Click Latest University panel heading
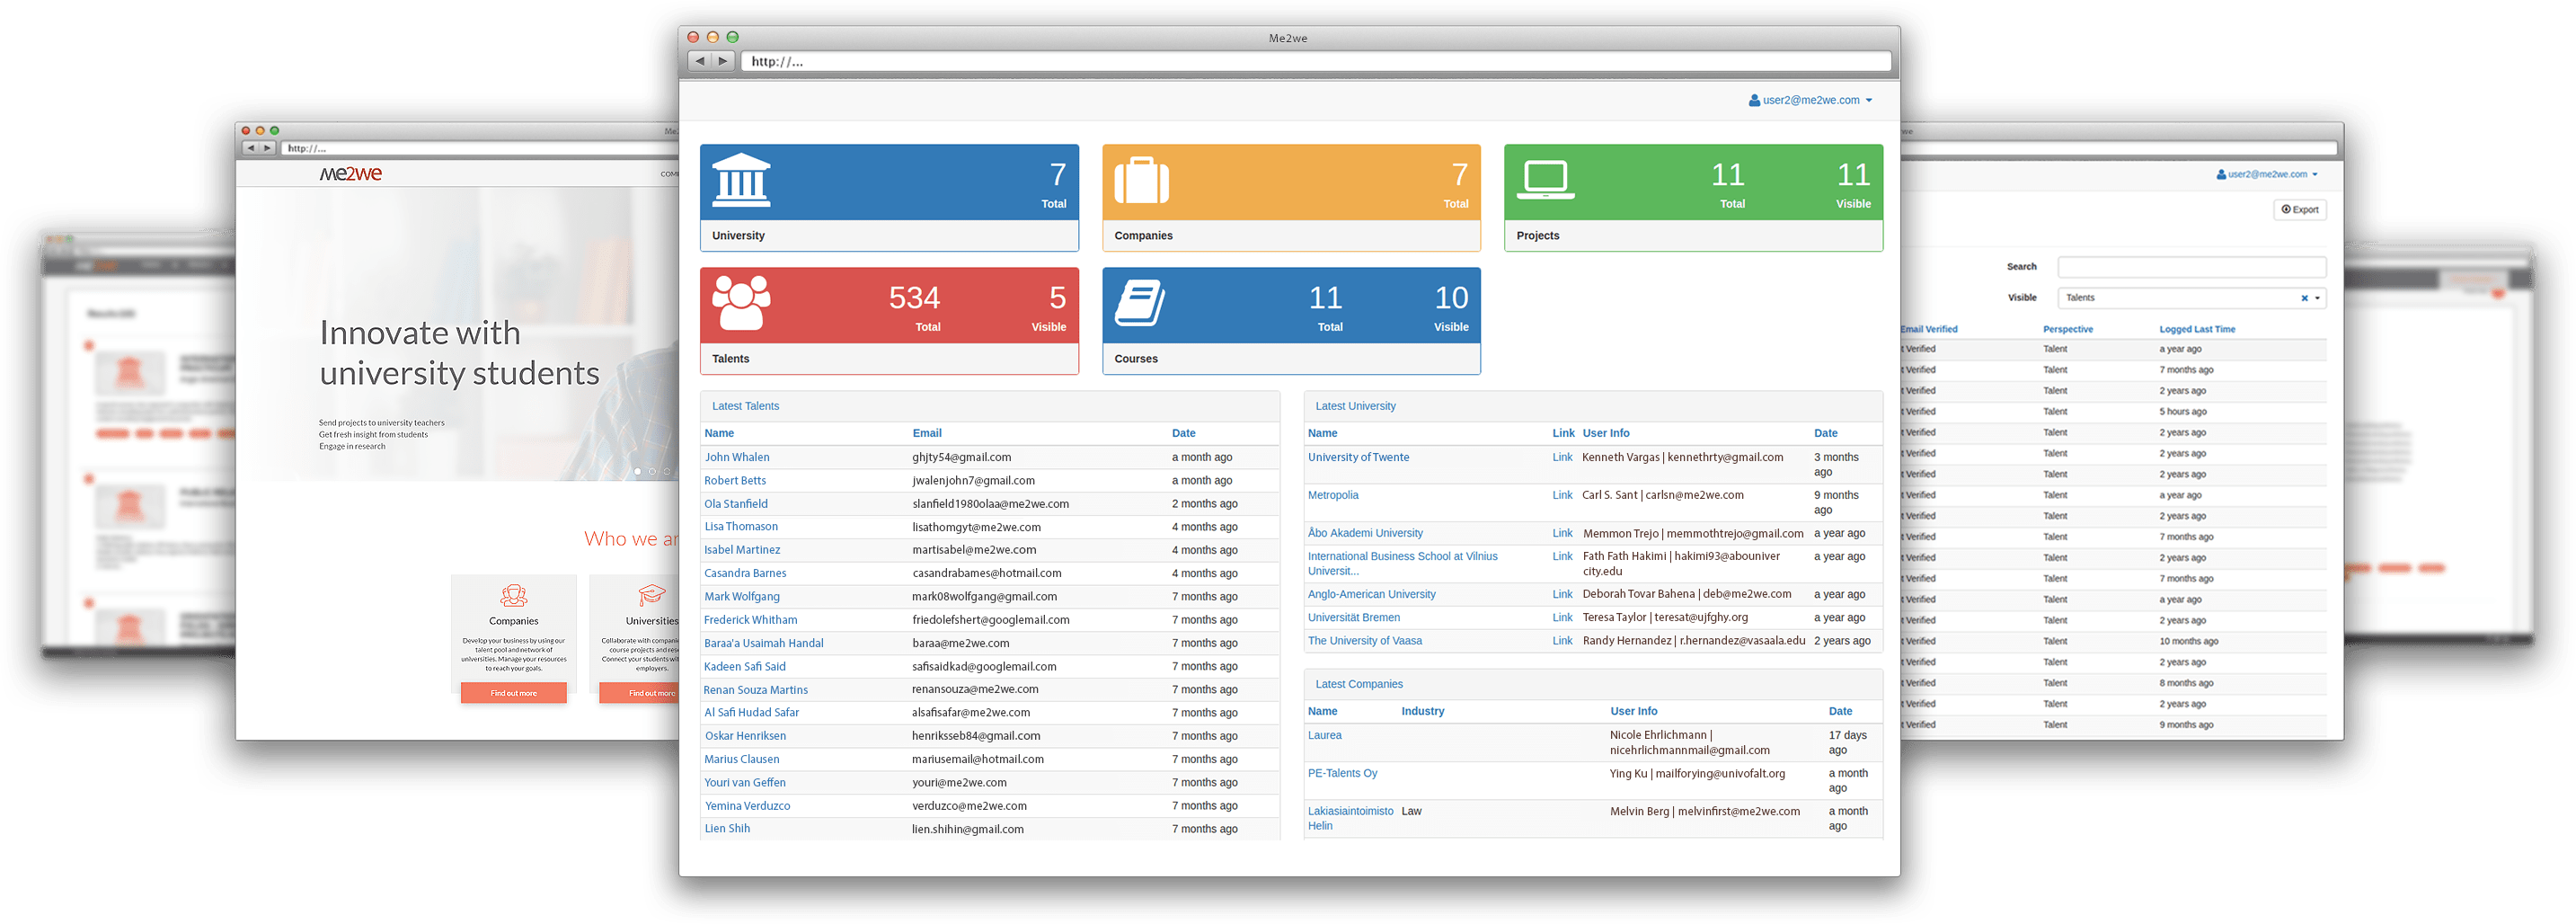Image resolution: width=2576 pixels, height=924 pixels. (x=1355, y=406)
